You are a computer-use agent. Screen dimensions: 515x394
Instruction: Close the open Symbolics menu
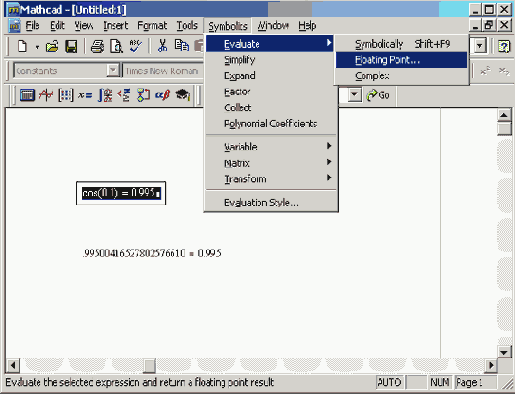[228, 26]
